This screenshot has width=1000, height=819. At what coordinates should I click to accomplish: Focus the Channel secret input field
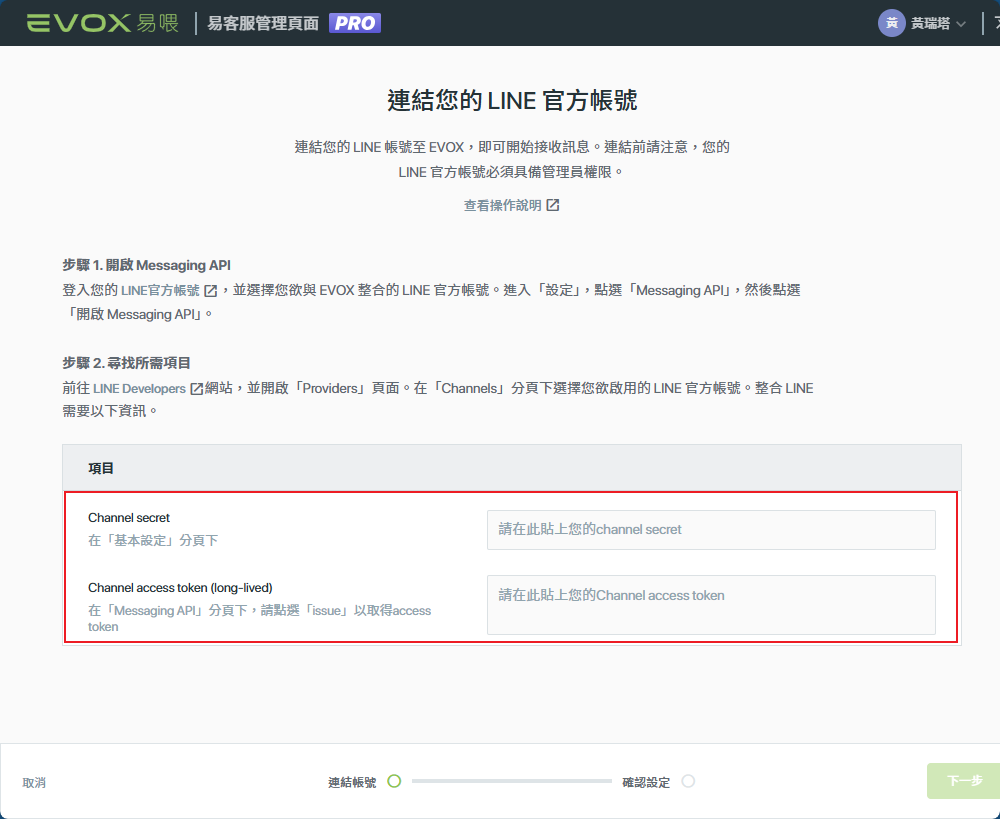[711, 529]
